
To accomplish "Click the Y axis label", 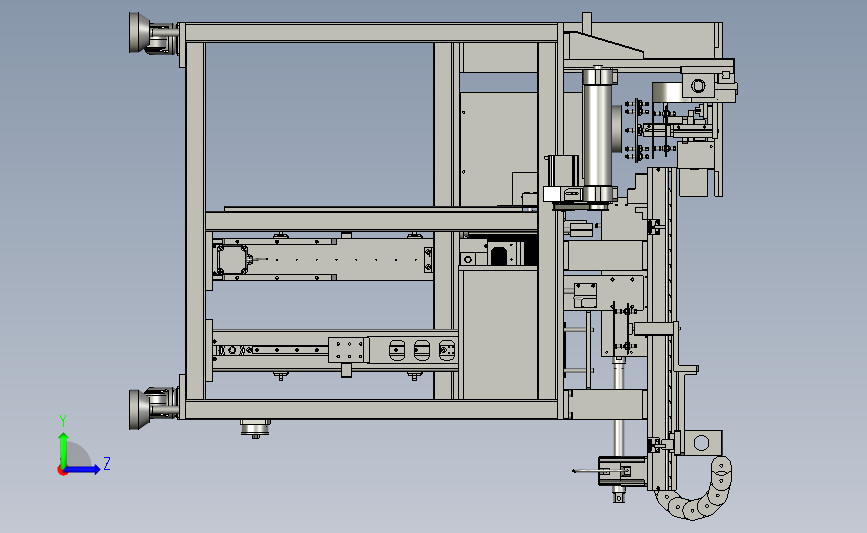I will pos(63,421).
